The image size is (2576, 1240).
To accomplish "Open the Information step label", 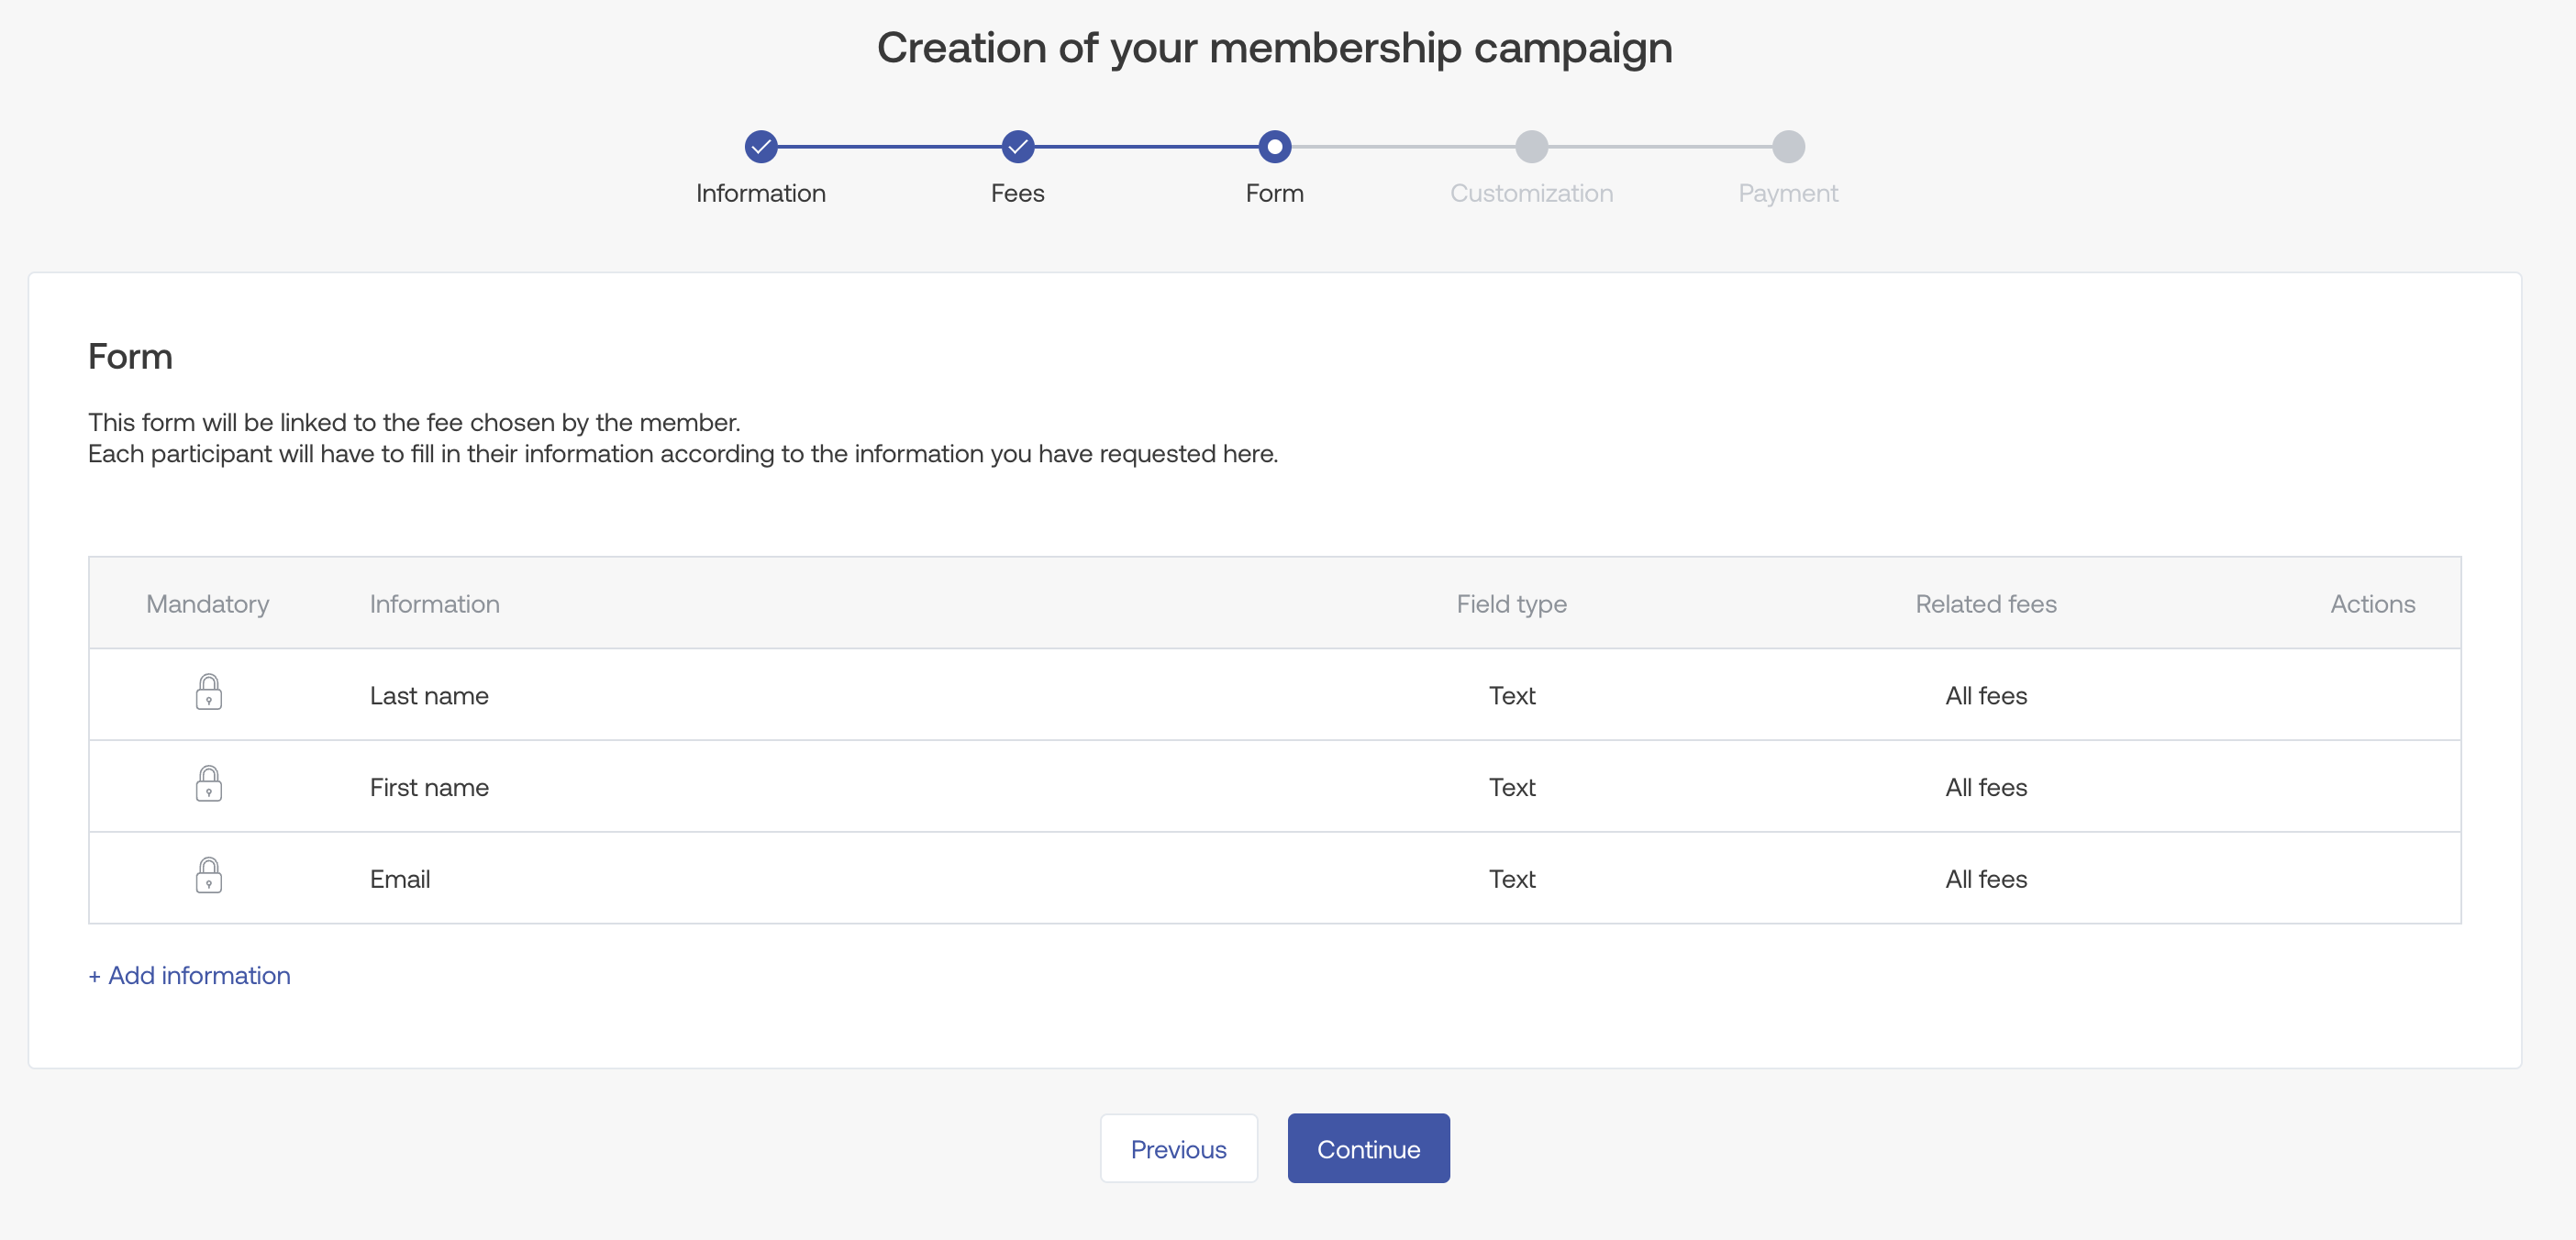I will [761, 193].
